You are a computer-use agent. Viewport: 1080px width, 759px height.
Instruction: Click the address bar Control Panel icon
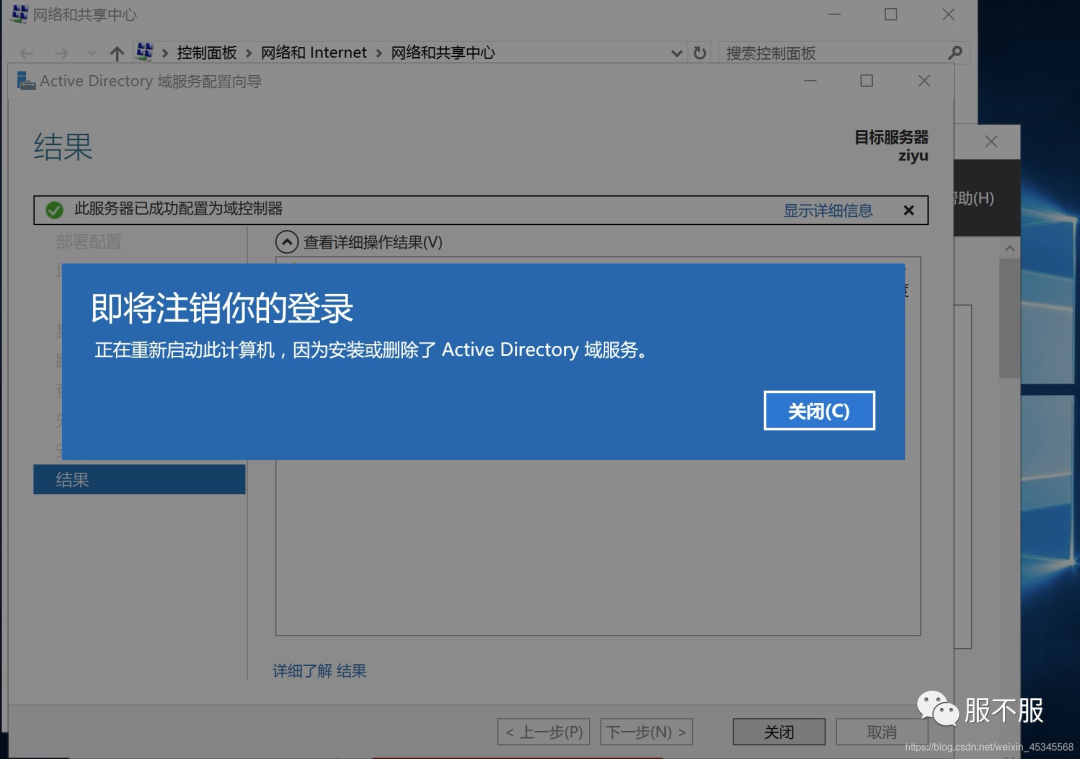144,52
